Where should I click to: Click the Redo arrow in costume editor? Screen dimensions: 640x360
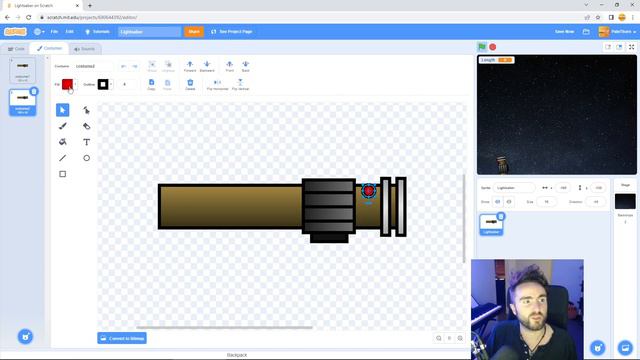[x=134, y=66]
